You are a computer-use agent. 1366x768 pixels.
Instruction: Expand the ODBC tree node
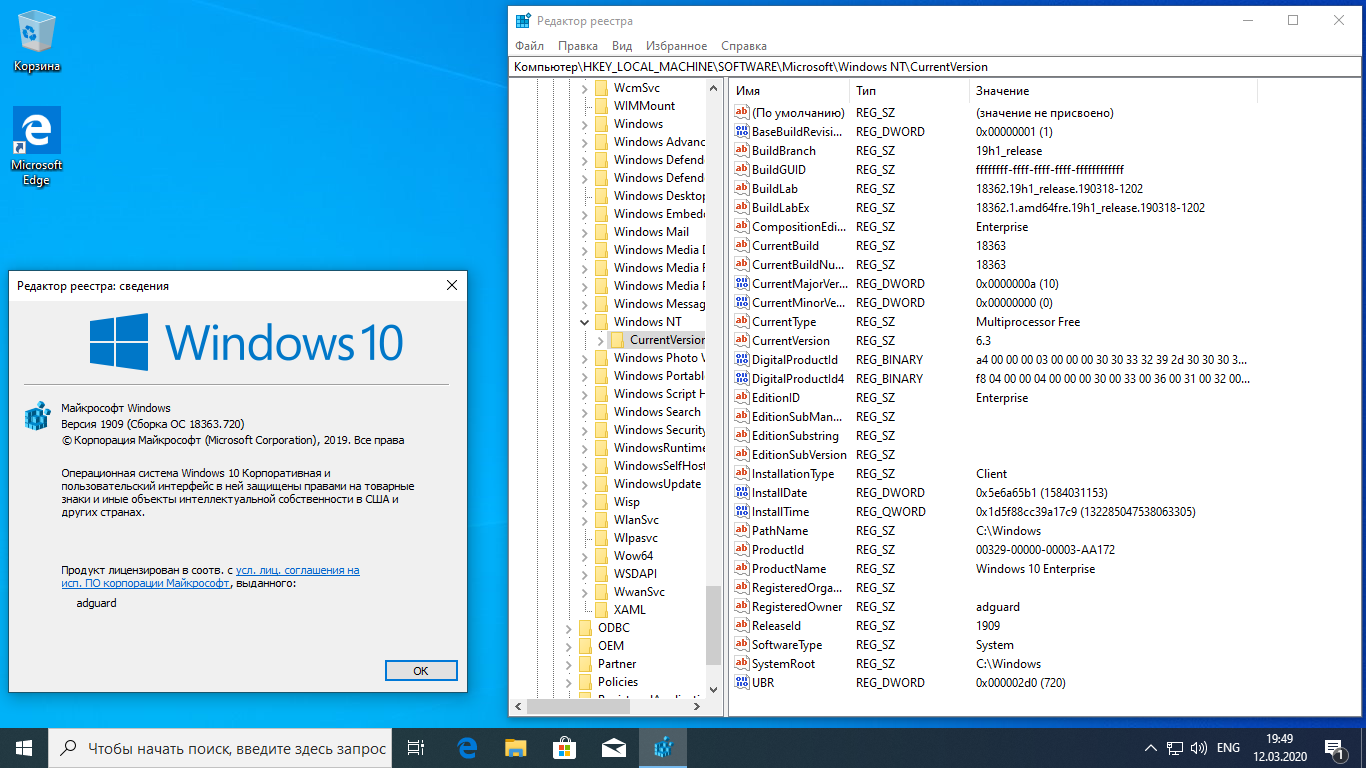coord(569,628)
